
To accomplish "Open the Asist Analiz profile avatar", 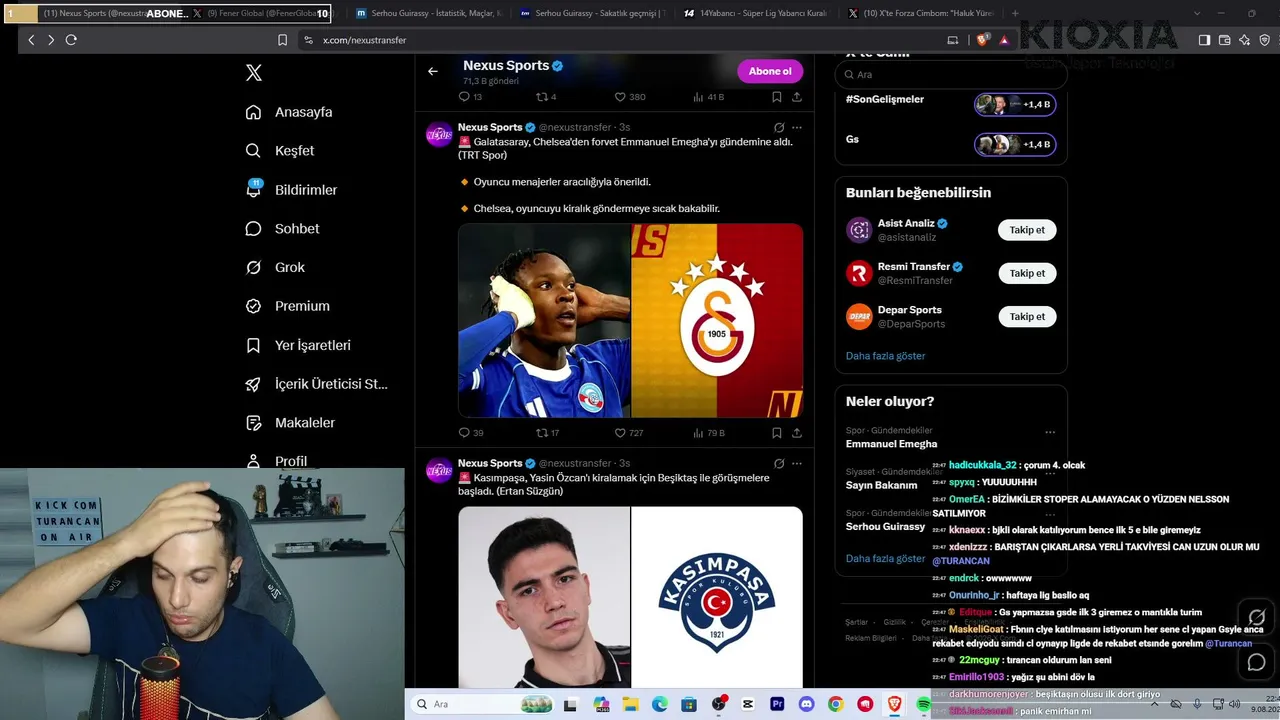I will point(859,230).
